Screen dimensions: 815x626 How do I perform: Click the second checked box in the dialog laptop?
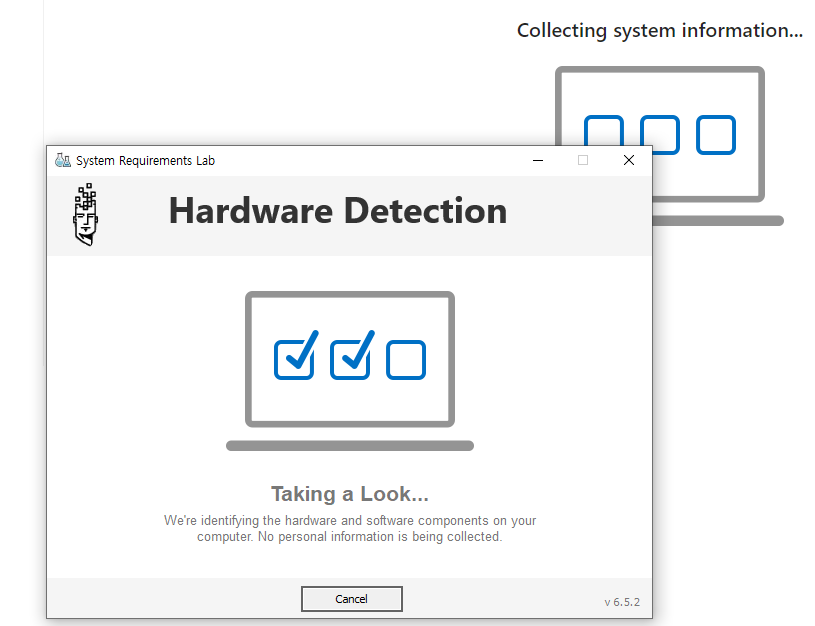coord(350,359)
